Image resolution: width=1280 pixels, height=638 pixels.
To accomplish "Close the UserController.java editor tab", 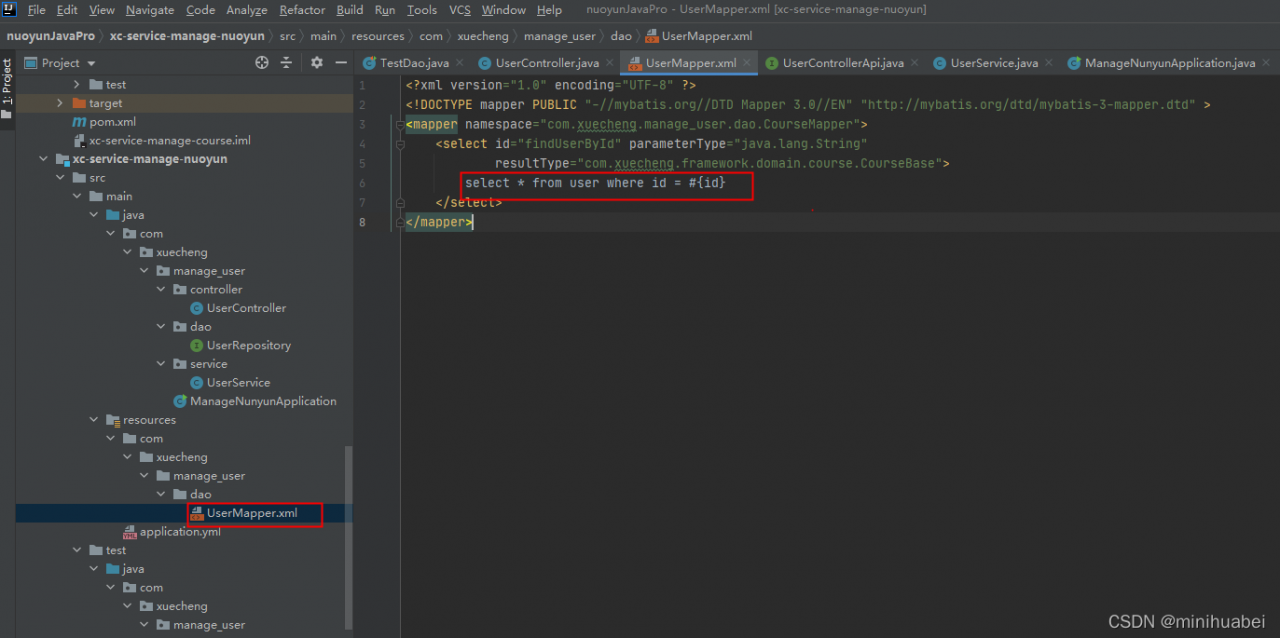I will [x=610, y=63].
